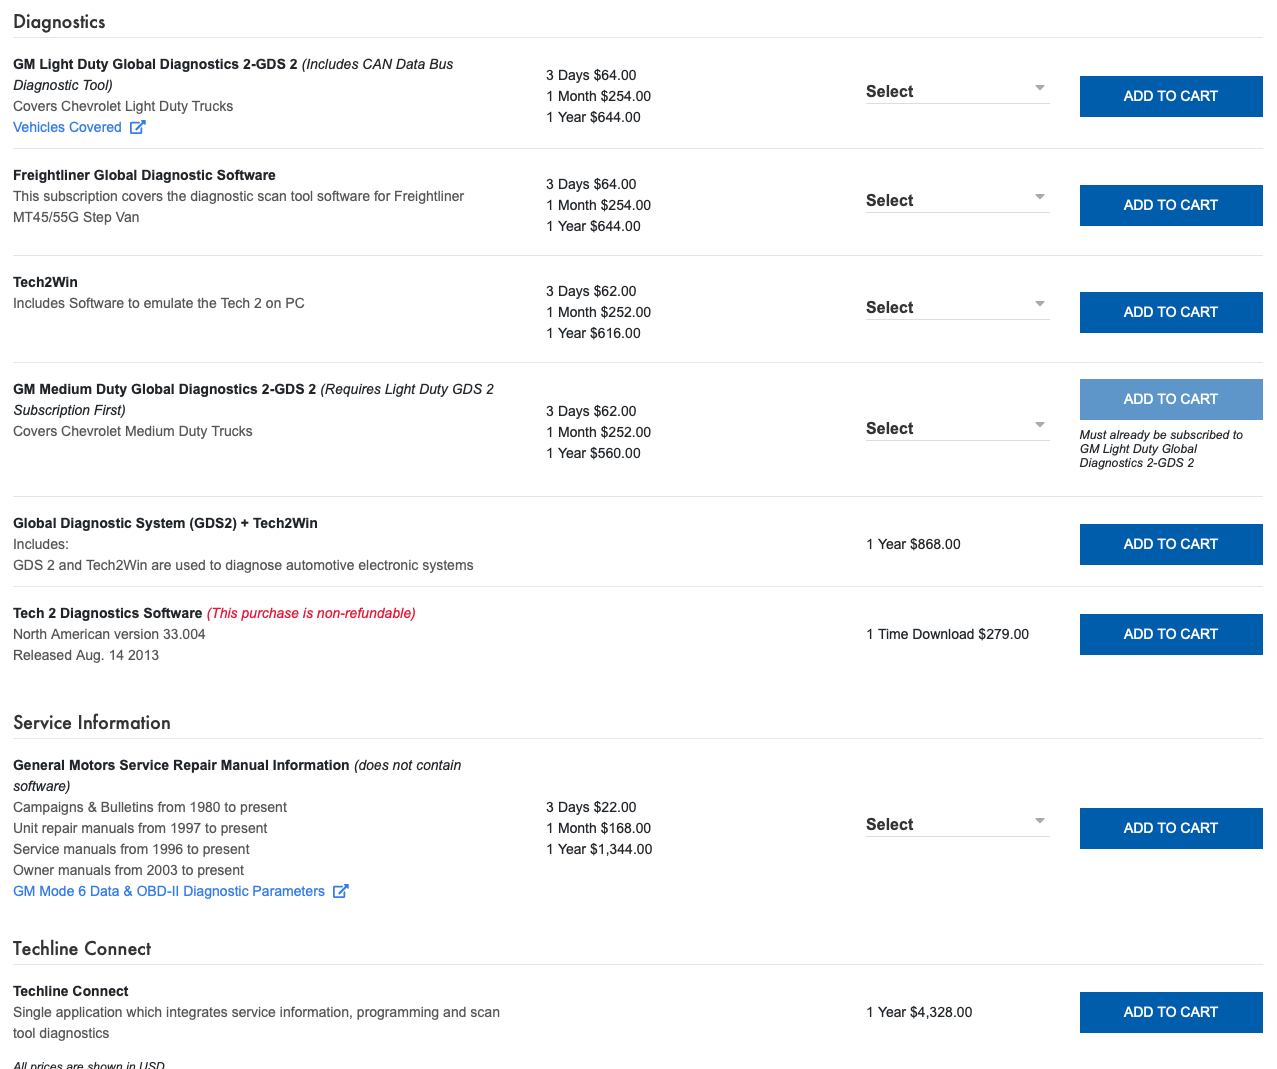This screenshot has width=1277, height=1069.
Task: Open Freightliner Global Diagnostic subscription dropdown
Action: coord(956,200)
